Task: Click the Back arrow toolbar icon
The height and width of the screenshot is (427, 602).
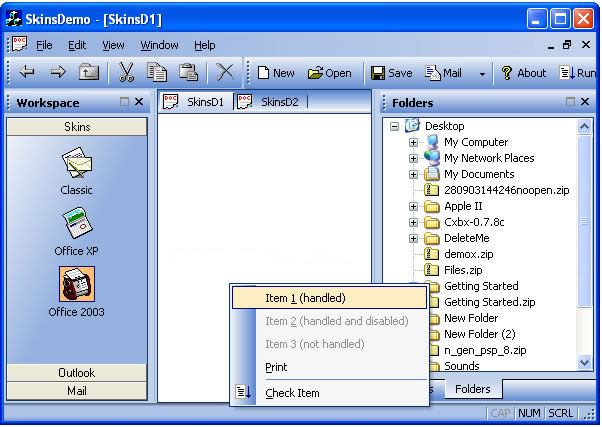Action: click(27, 72)
